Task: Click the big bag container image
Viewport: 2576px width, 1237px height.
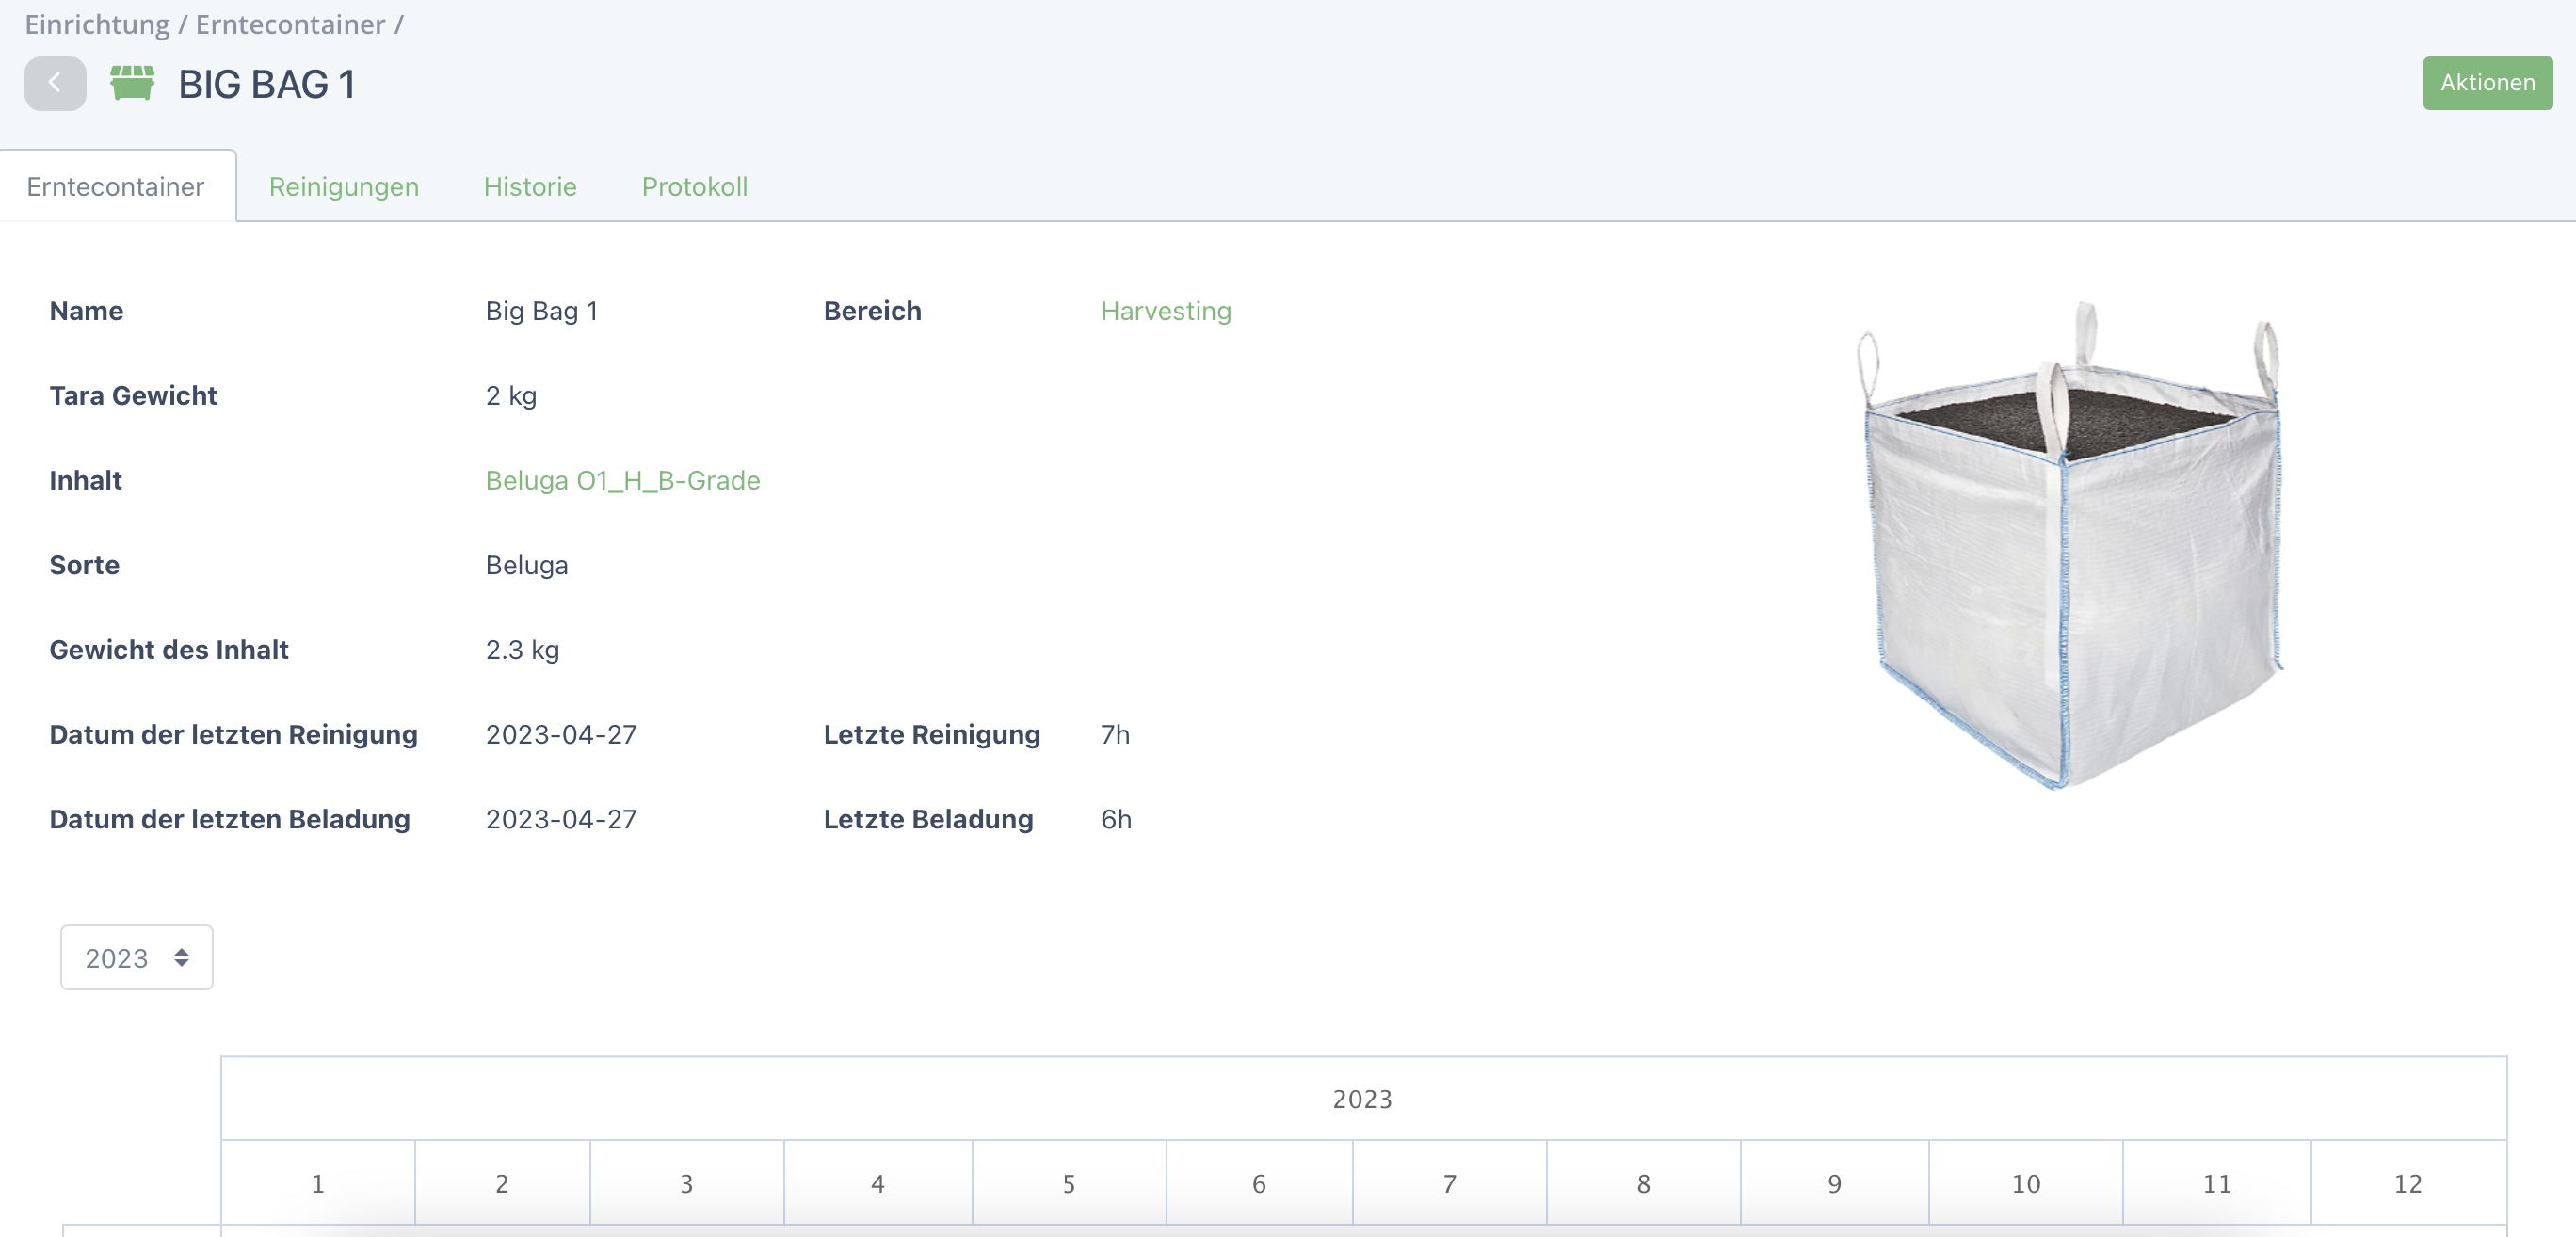Action: (x=2070, y=545)
